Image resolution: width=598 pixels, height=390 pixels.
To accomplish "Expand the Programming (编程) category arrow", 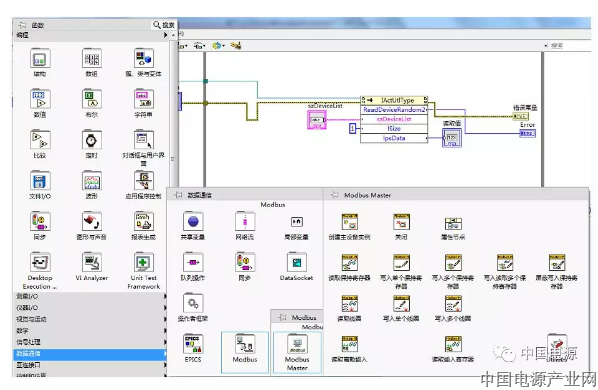I will point(166,35).
